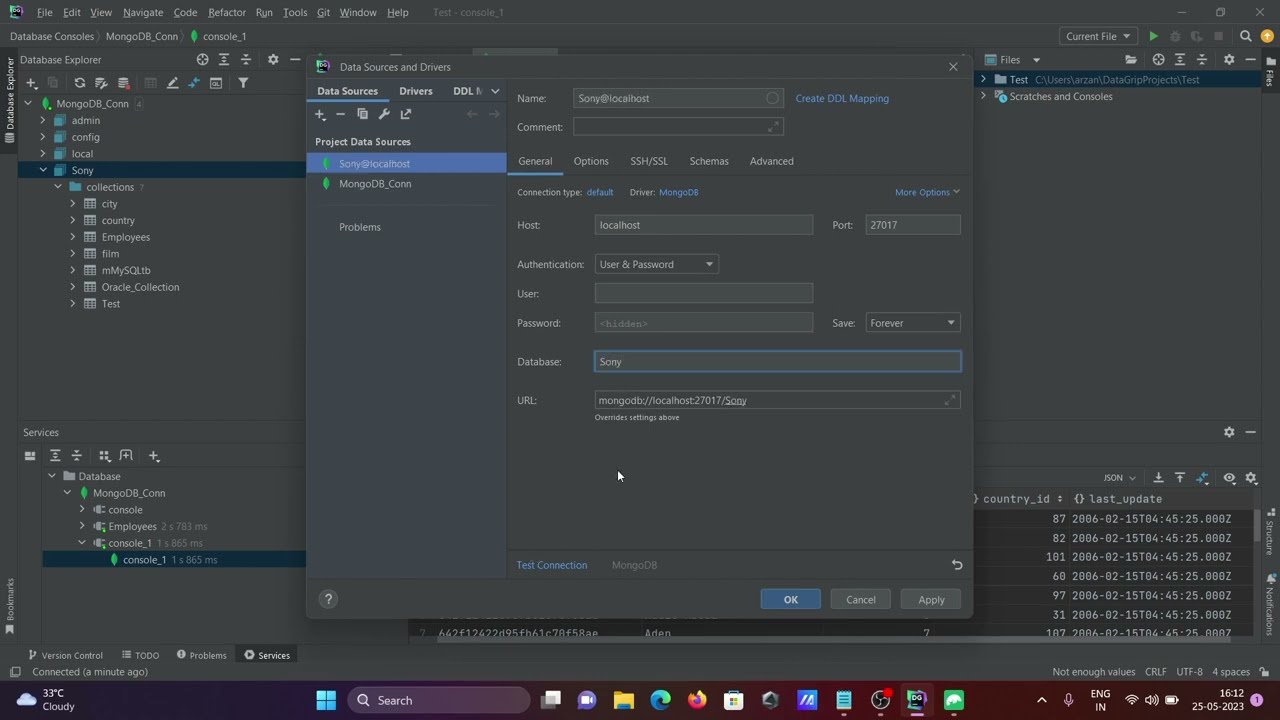Click the refresh icon in Database Explorer toolbar

coord(79,83)
